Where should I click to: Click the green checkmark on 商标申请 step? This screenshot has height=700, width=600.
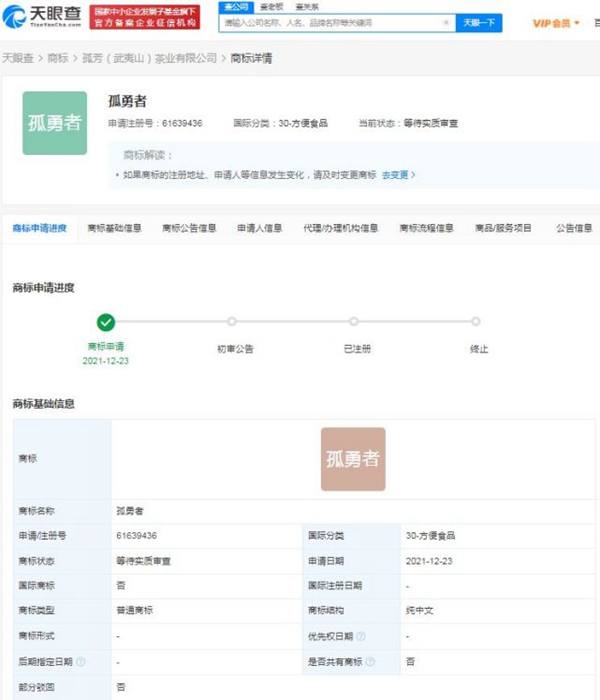[105, 322]
